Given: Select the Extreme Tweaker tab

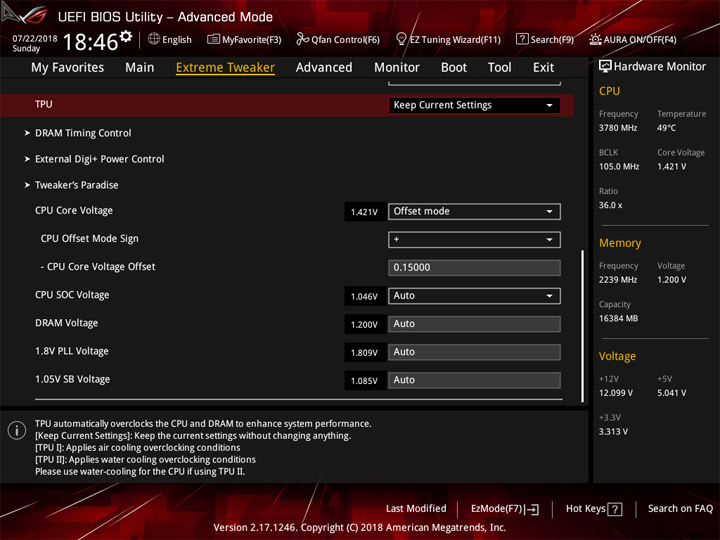Looking at the screenshot, I should [x=225, y=68].
